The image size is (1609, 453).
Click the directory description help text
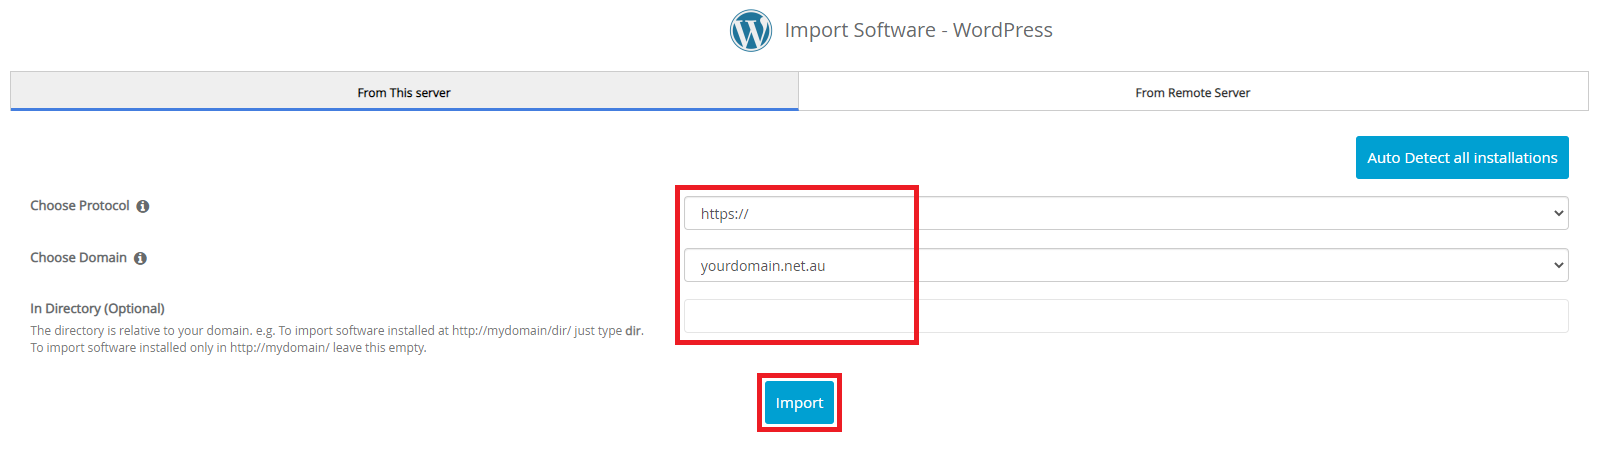(337, 339)
